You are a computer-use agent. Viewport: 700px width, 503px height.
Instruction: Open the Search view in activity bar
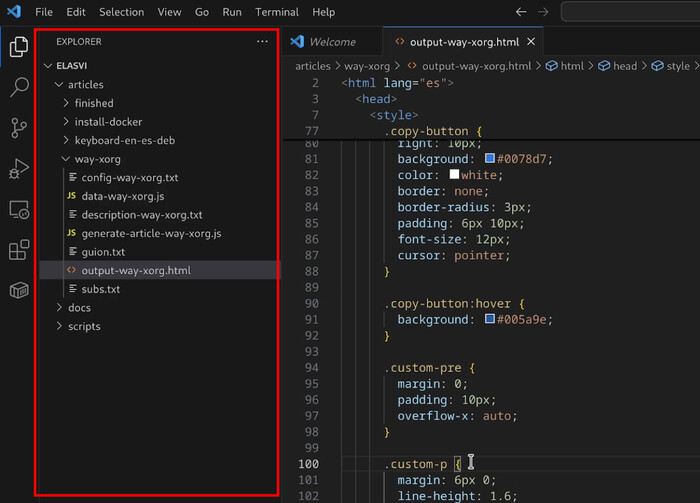click(x=19, y=87)
